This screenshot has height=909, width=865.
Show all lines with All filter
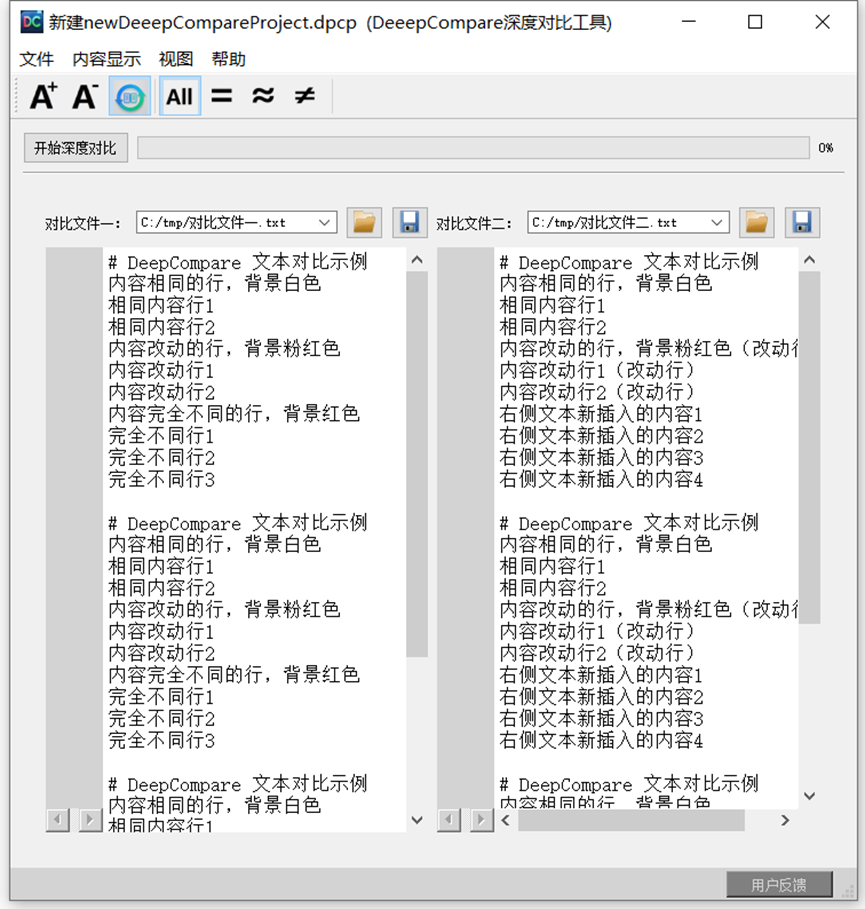(x=180, y=96)
